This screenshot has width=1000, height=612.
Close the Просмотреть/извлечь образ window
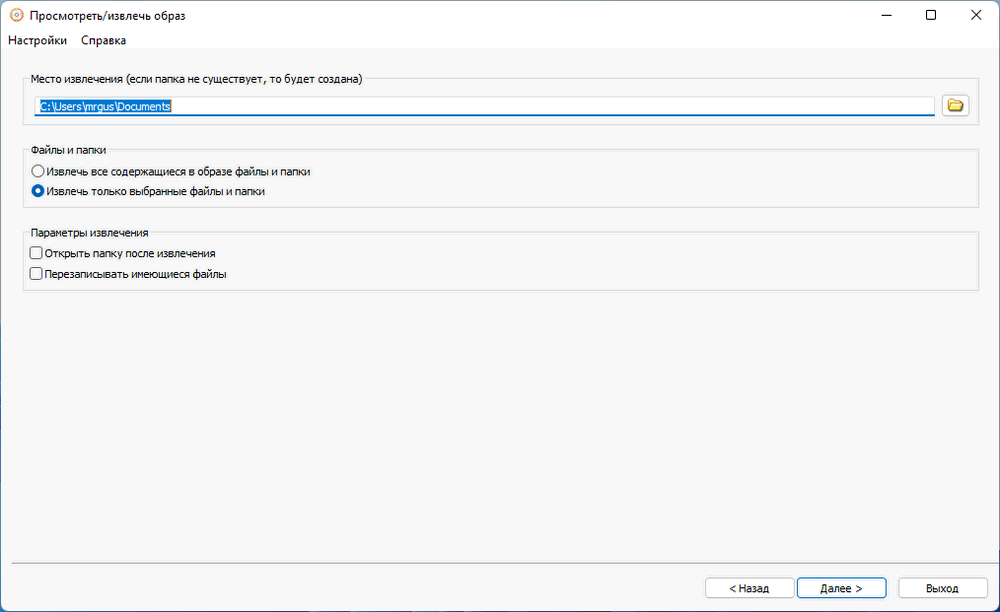coord(977,16)
